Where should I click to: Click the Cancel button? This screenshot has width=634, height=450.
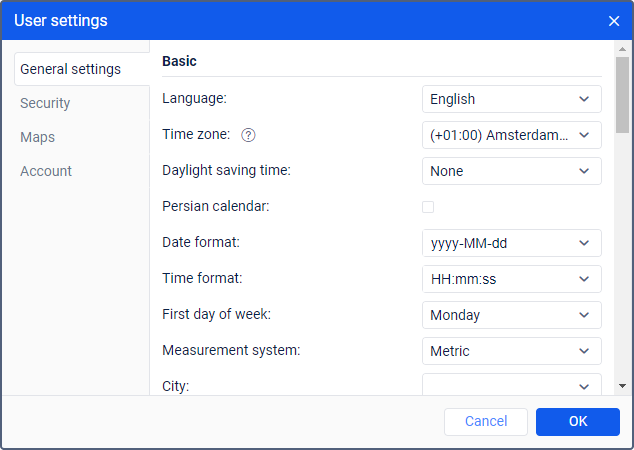[x=486, y=422]
